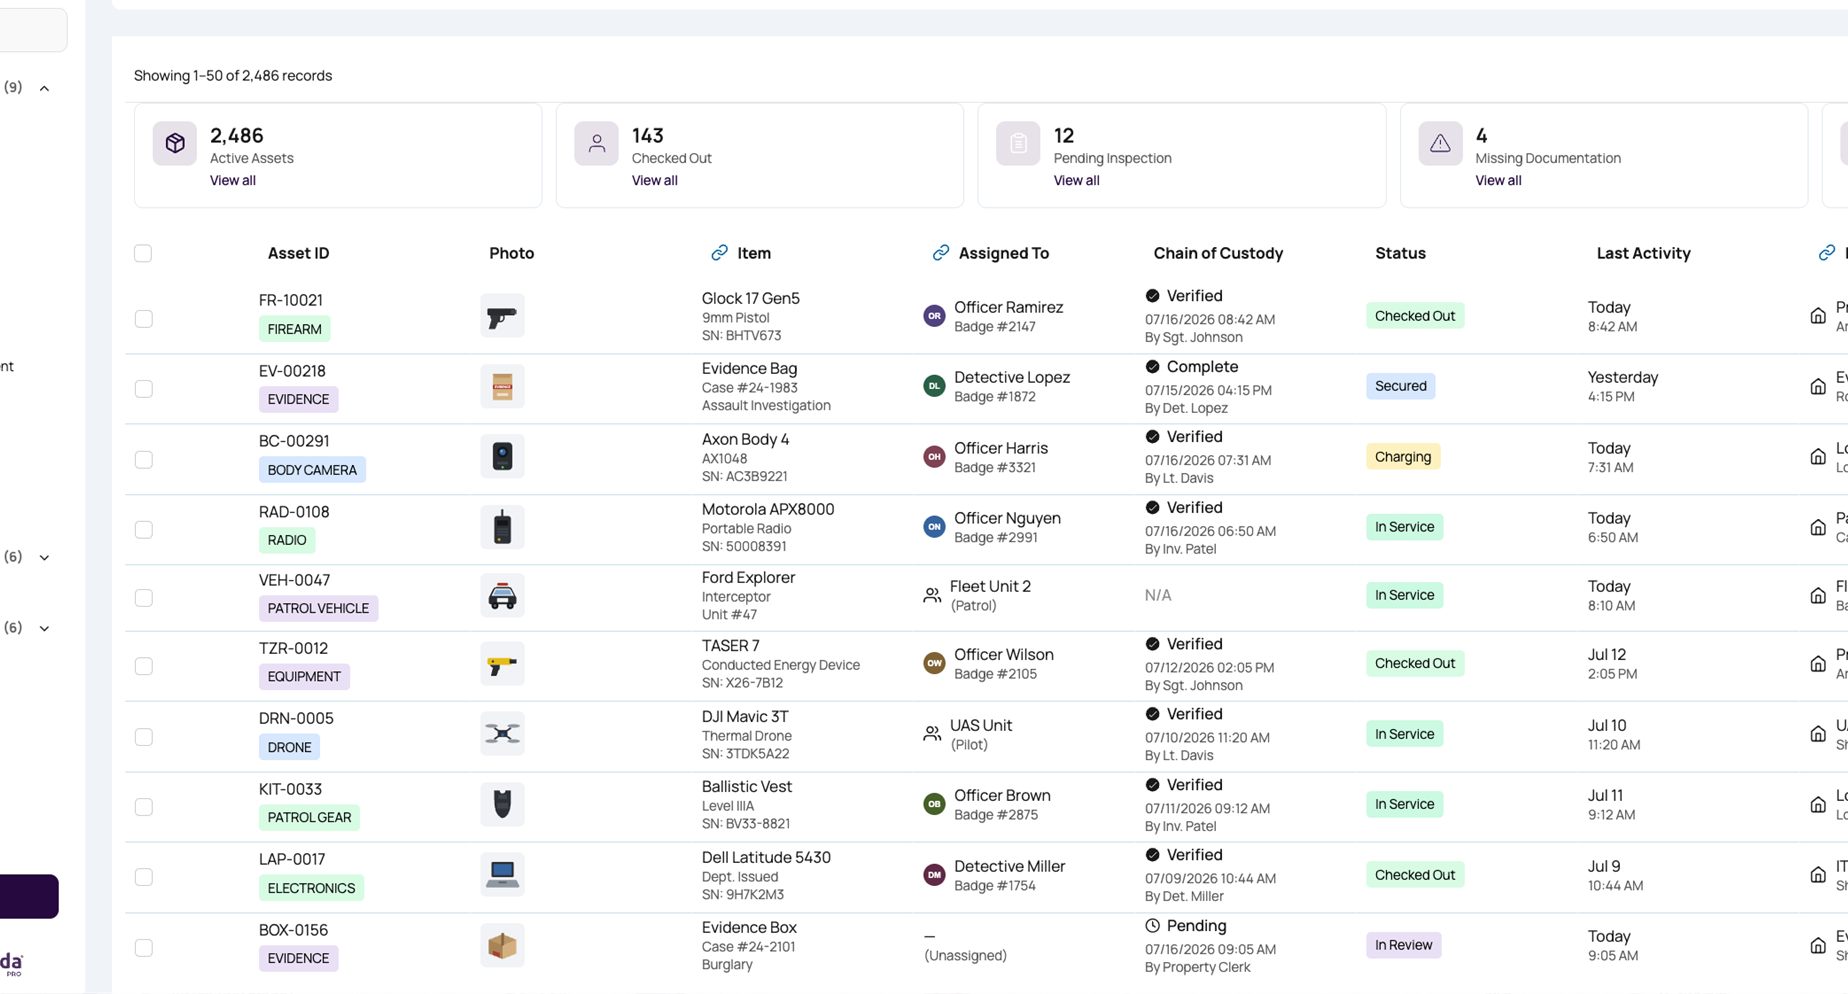Click link icon beside Assigned To header

[x=940, y=253]
